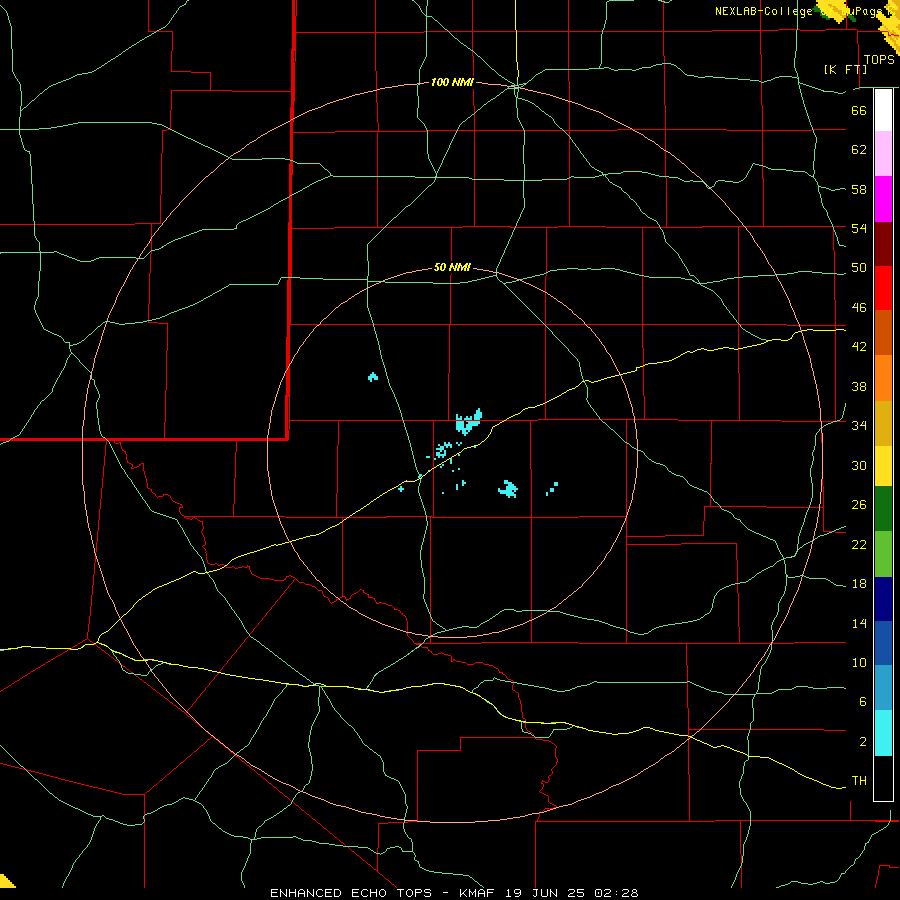The height and width of the screenshot is (900, 900).
Task: Click the [K FT] units label
Action: (845, 69)
